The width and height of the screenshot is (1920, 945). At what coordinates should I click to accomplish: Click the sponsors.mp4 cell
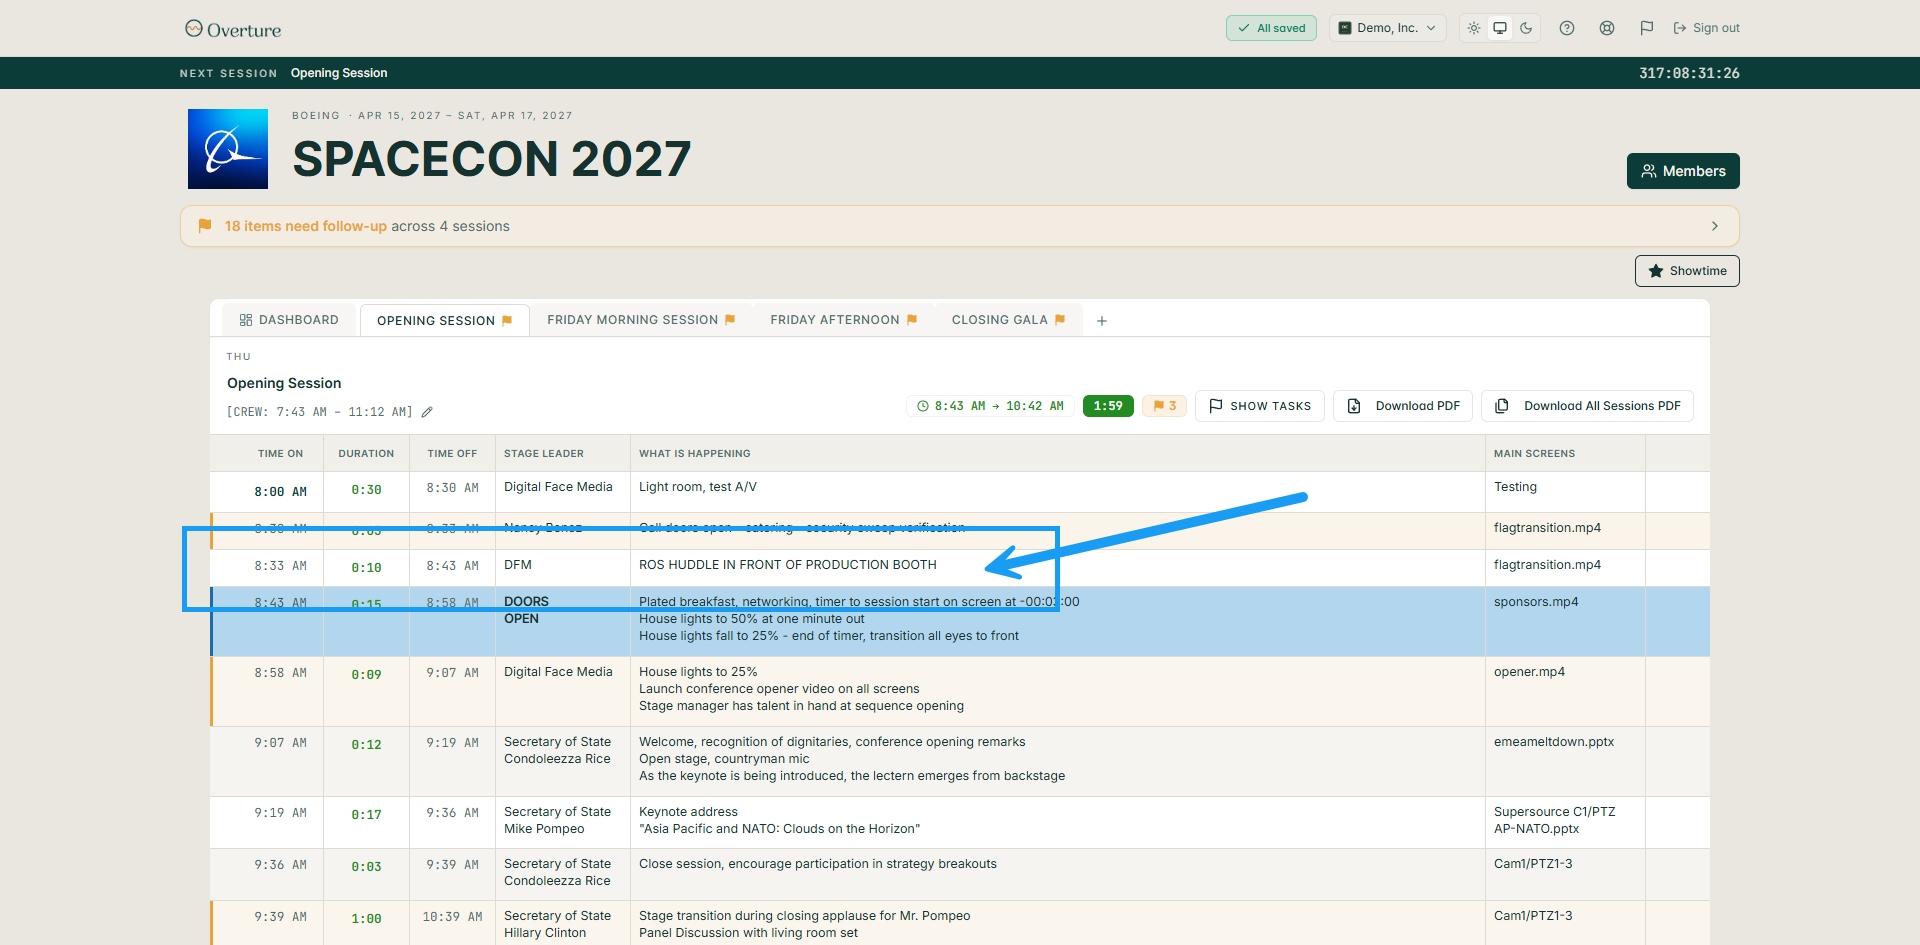tap(1565, 621)
